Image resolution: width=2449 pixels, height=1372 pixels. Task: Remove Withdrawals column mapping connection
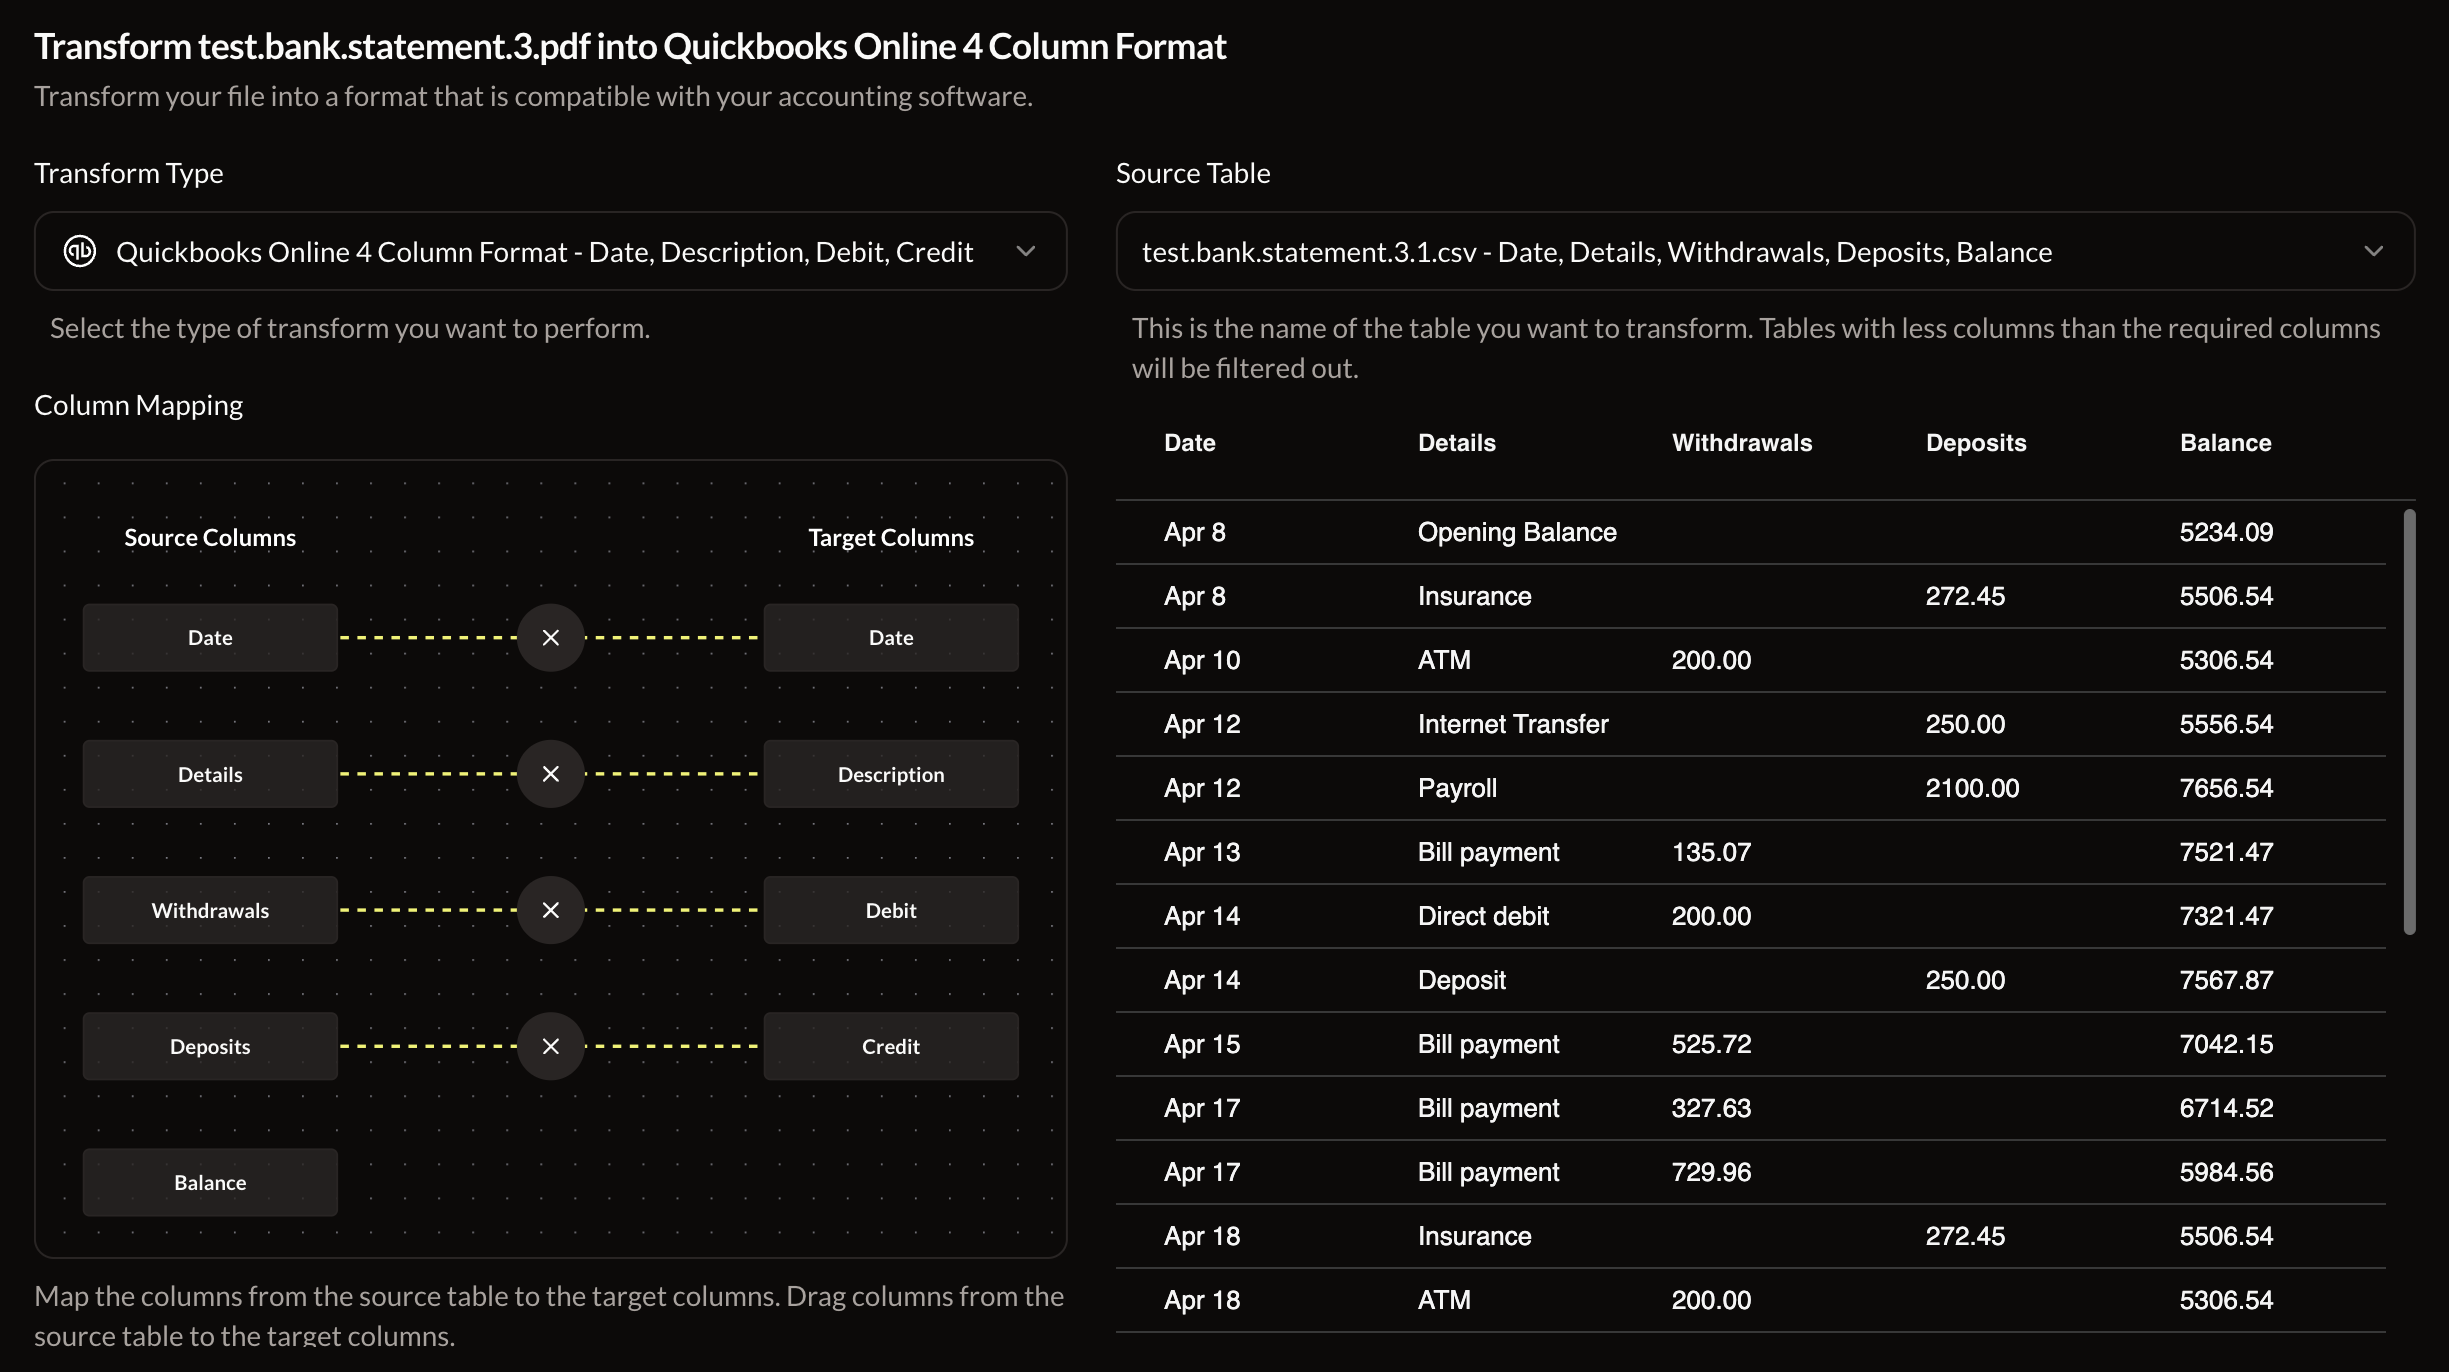550,908
